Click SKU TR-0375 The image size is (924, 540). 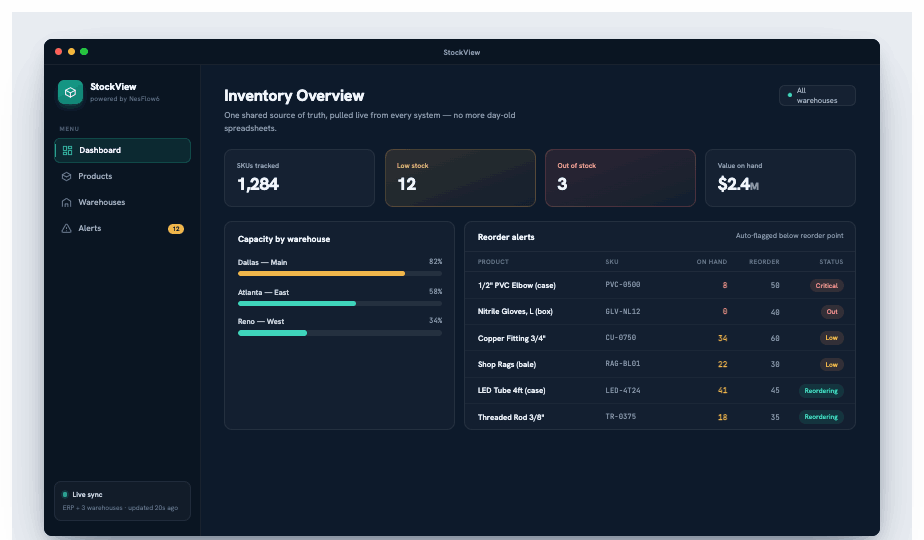tap(621, 416)
